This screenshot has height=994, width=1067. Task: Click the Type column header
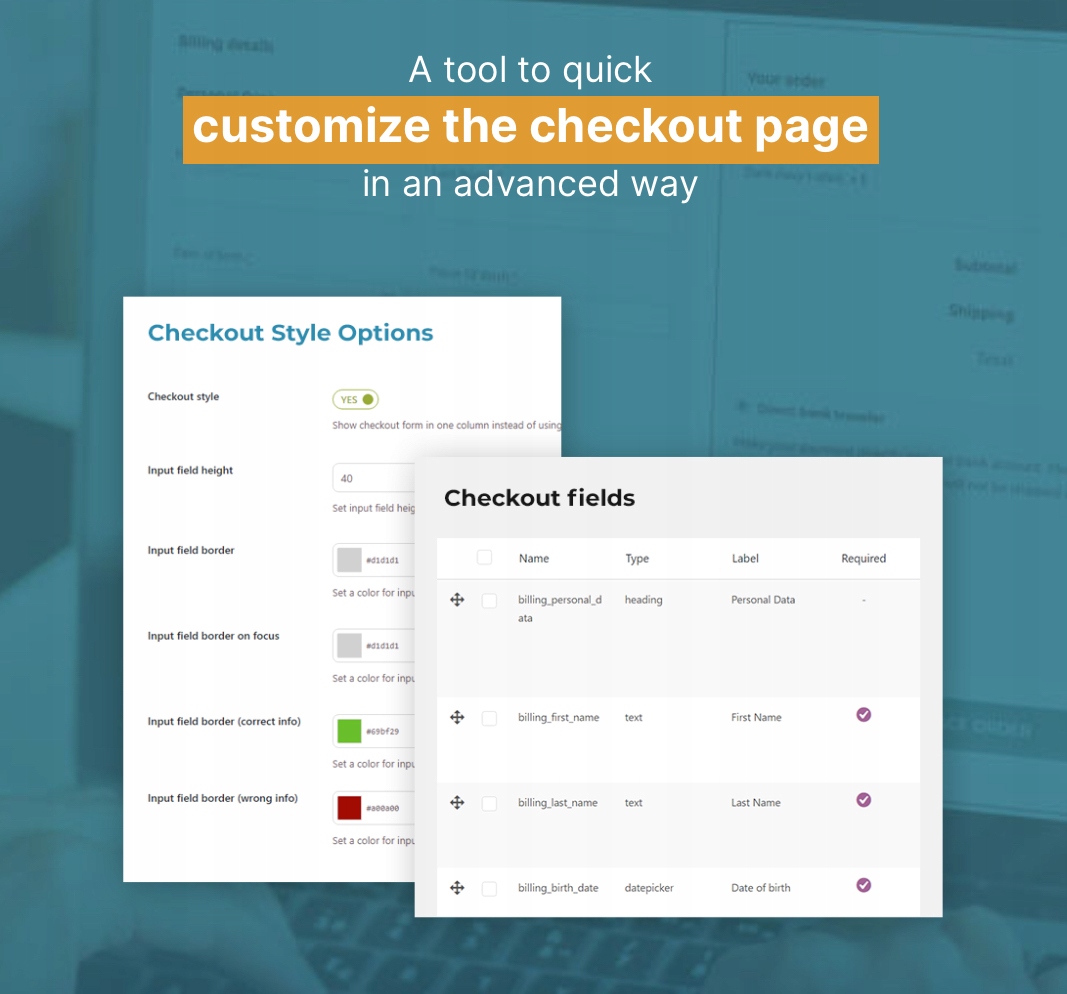pyautogui.click(x=637, y=558)
